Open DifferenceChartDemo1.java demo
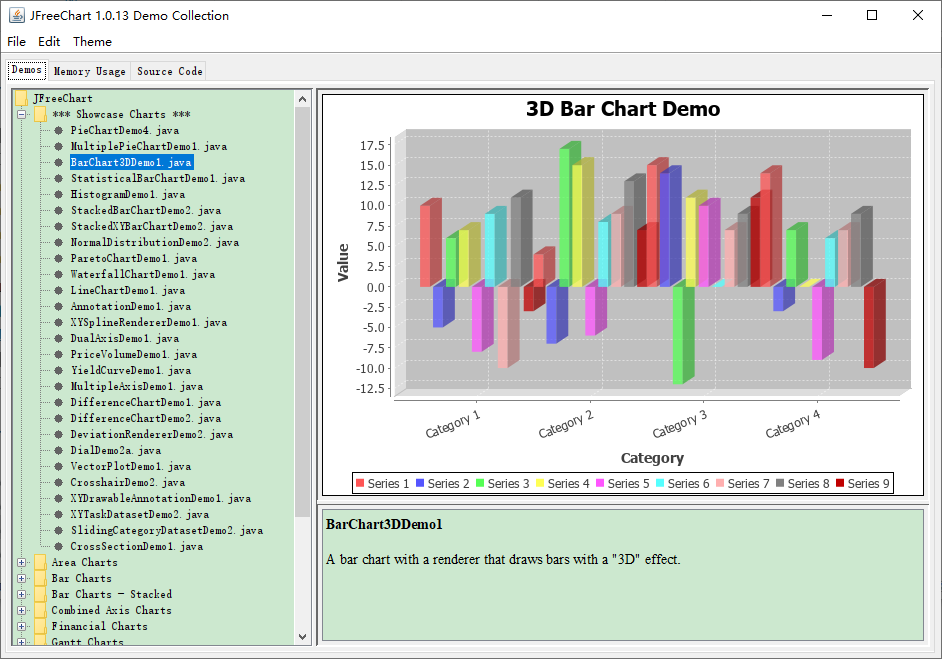942x659 pixels. click(145, 402)
